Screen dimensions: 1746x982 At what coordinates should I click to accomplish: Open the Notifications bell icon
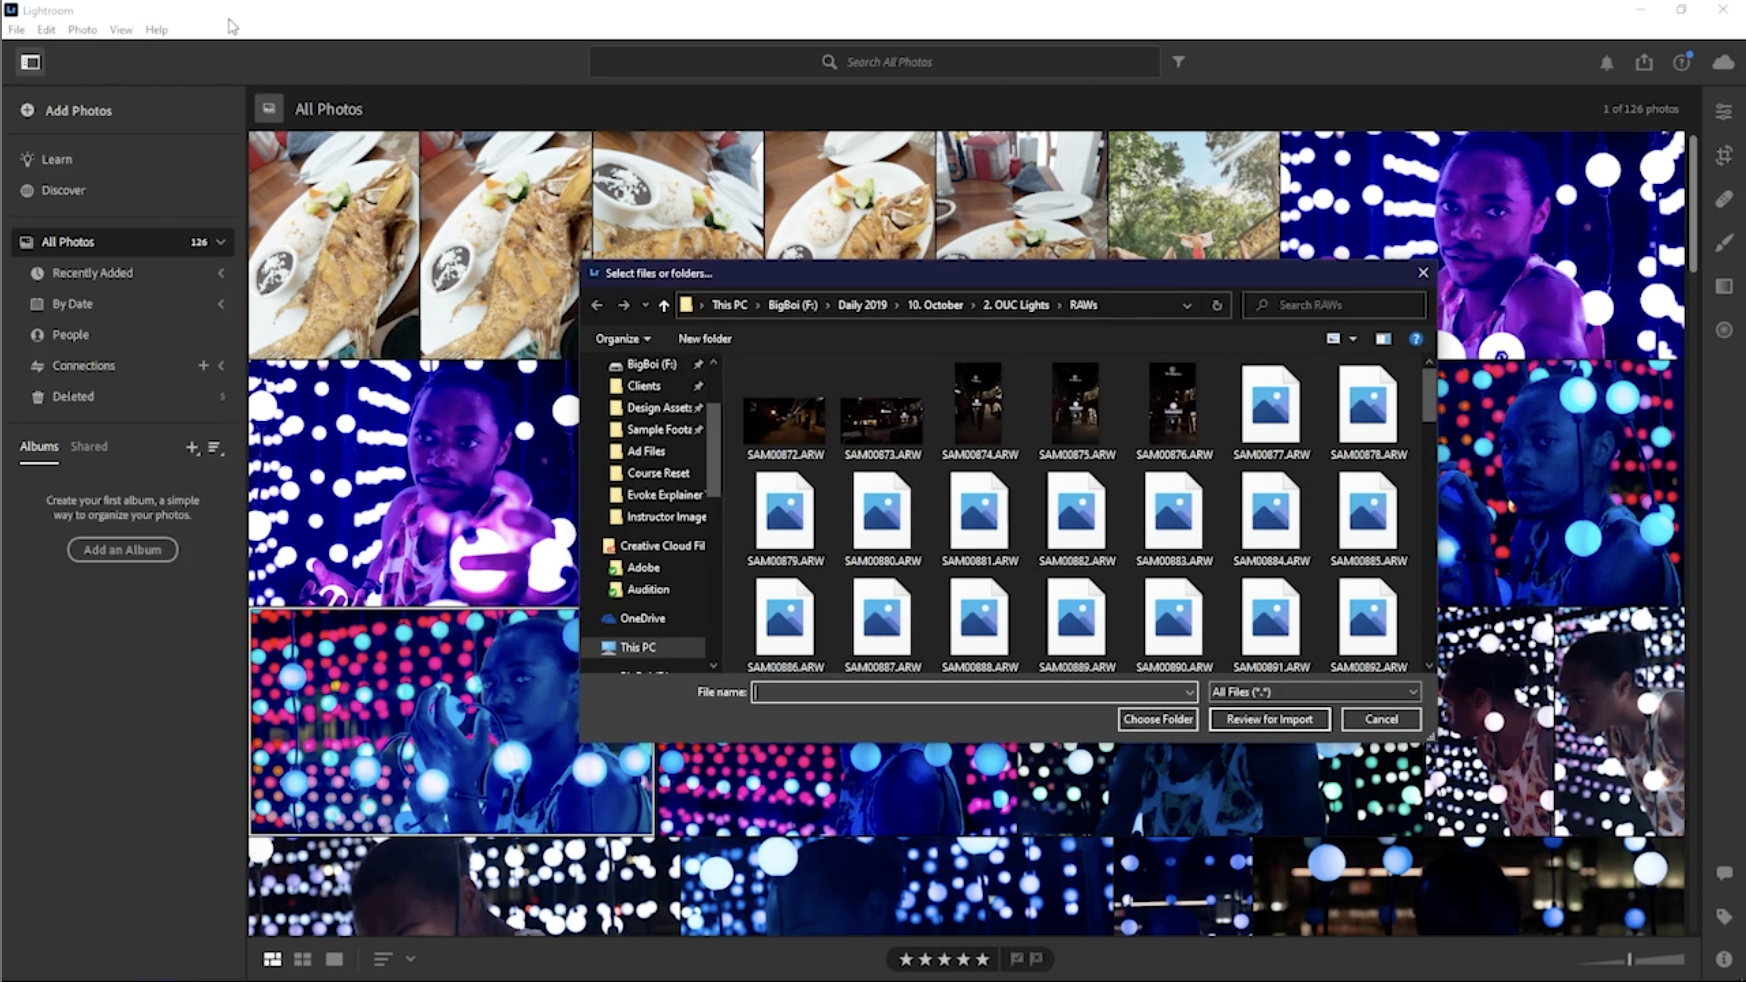1606,62
